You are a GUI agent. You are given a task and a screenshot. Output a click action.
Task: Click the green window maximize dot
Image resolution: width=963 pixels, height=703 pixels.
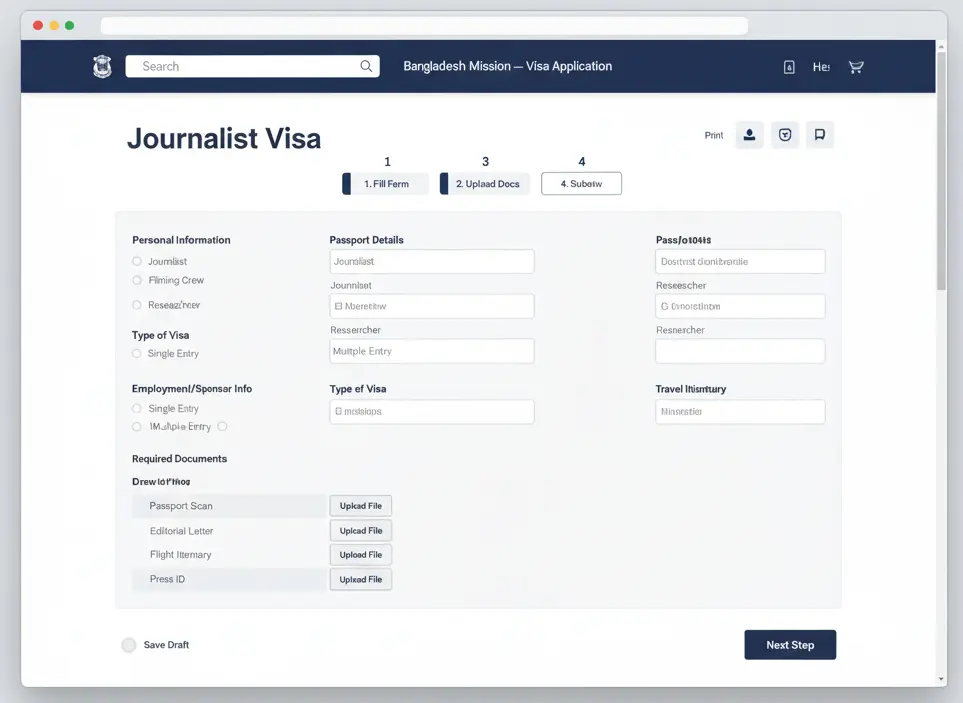(x=69, y=25)
